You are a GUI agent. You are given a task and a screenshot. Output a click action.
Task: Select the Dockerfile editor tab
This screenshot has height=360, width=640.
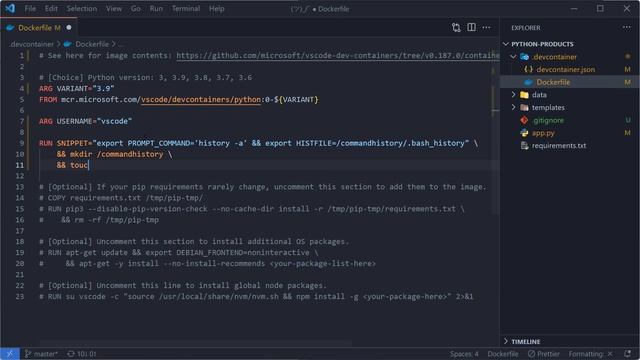tap(39, 28)
